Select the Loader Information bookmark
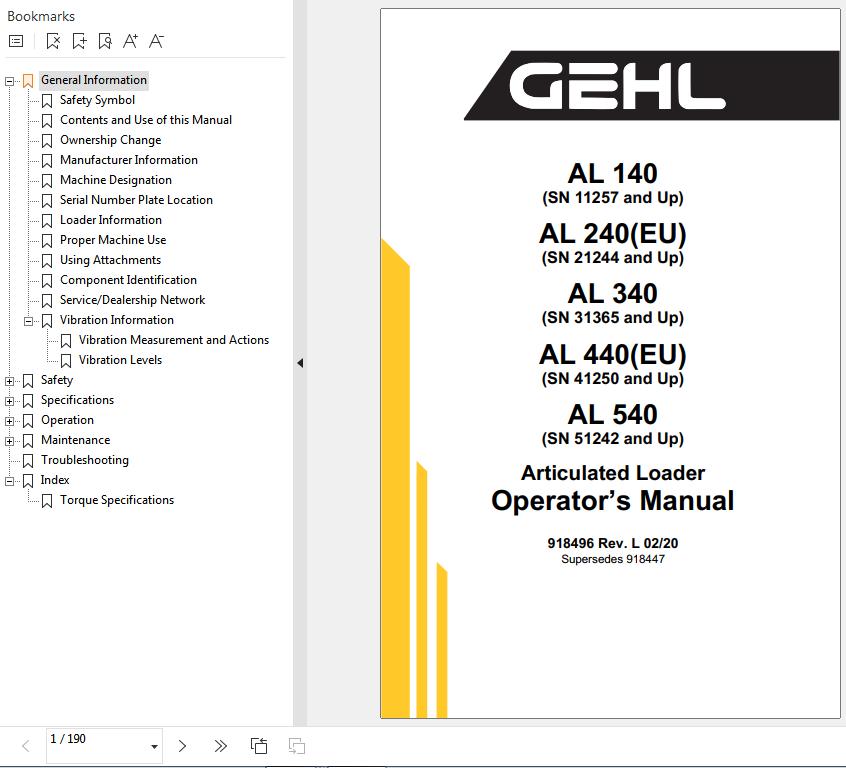 tap(111, 220)
